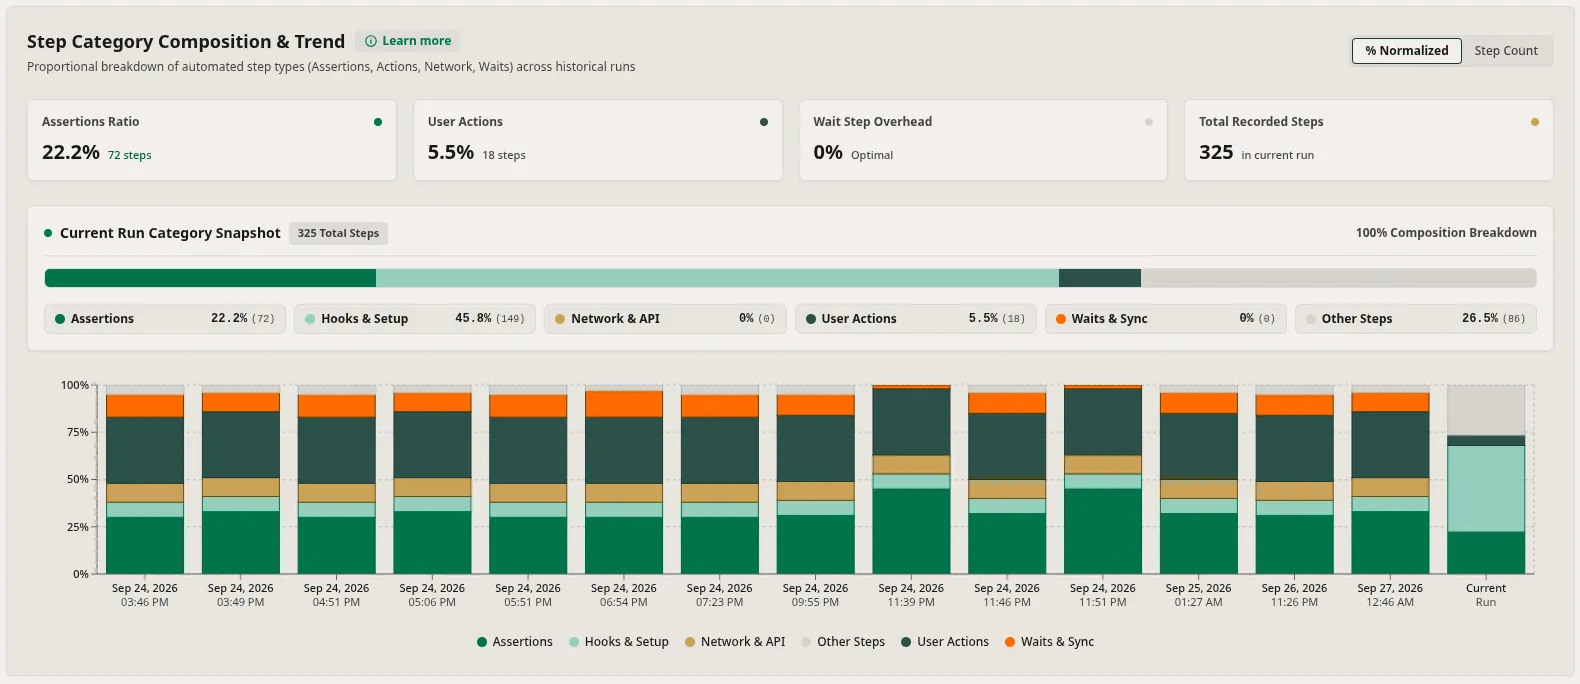Open the Wait Step Overhead card
The height and width of the screenshot is (684, 1580).
coord(983,140)
